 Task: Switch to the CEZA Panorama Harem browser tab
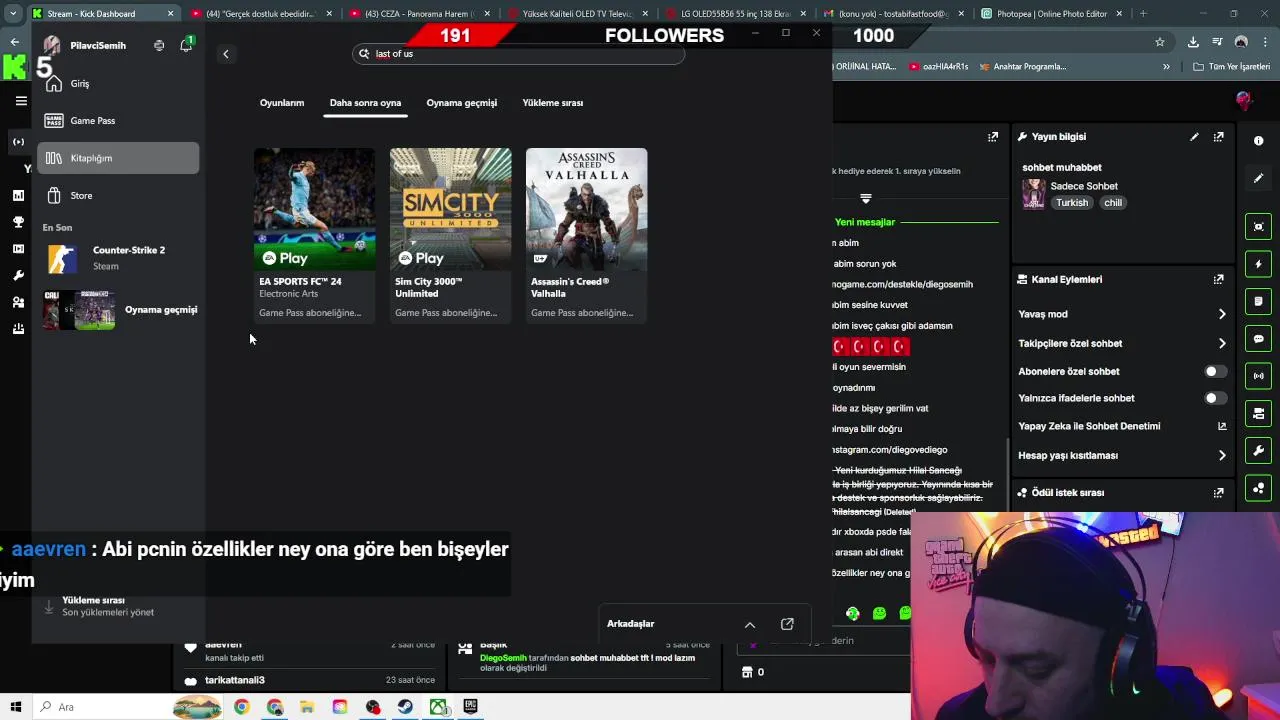click(x=421, y=14)
